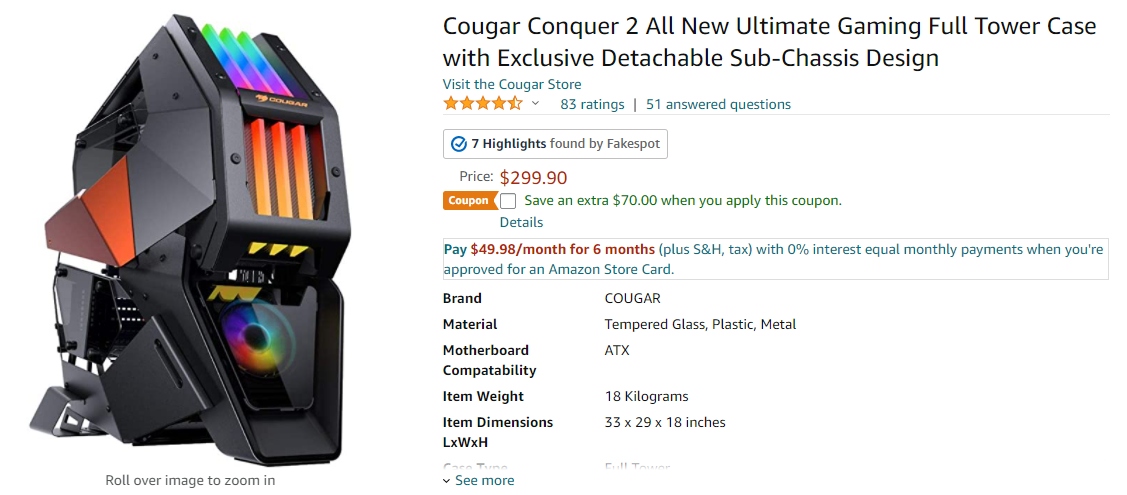This screenshot has height=495, width=1127.
Task: Click the Fakespot blue checkmark icon
Action: coord(459,144)
